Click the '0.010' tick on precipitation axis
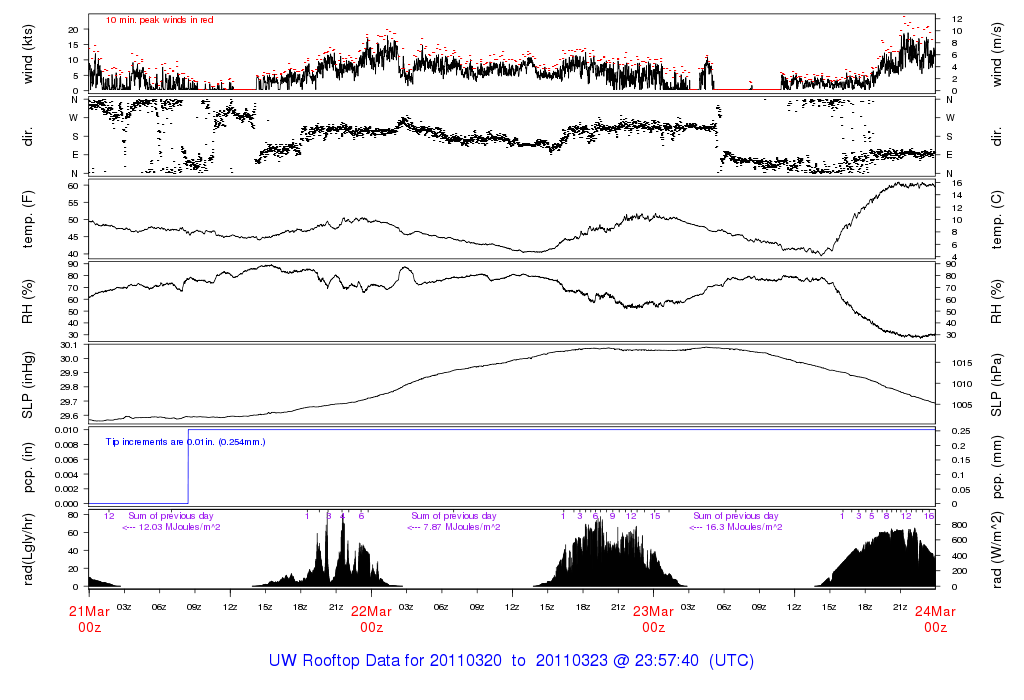Viewport: 1024px width, 700px height. coord(67,430)
